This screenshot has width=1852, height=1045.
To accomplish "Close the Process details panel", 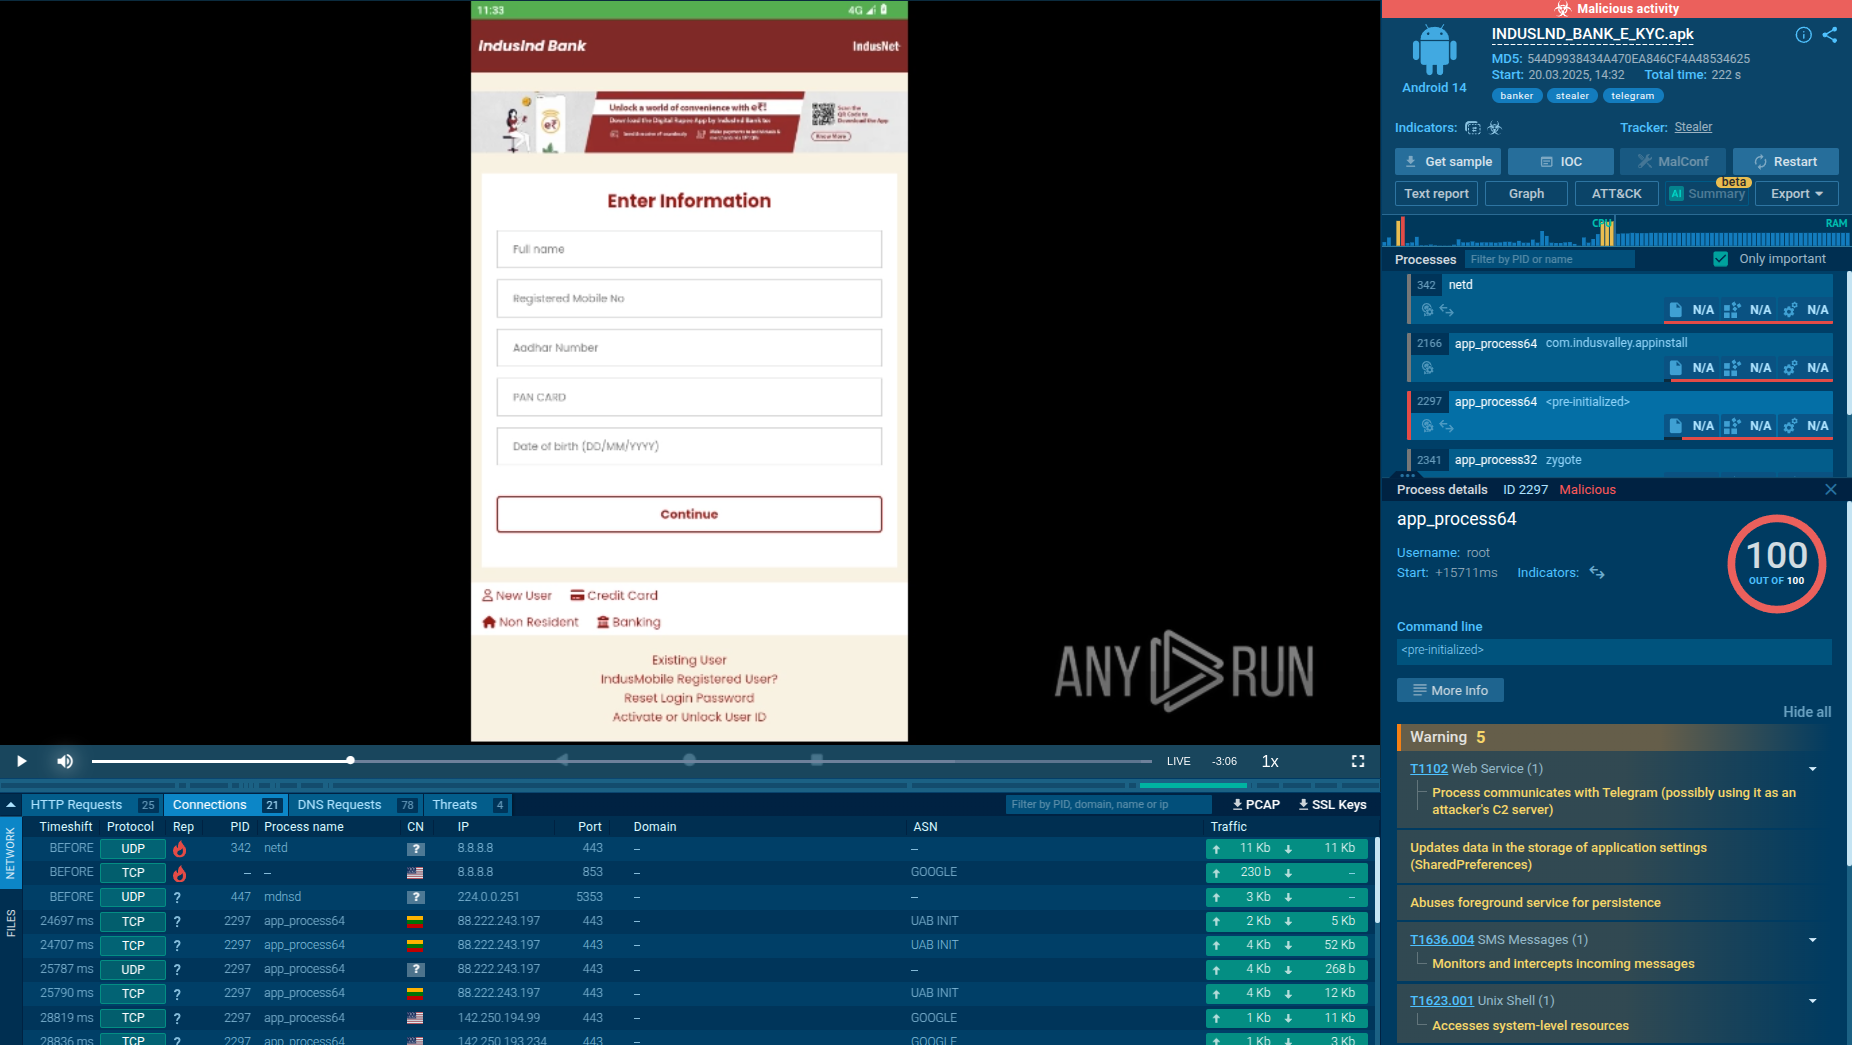I will point(1831,490).
